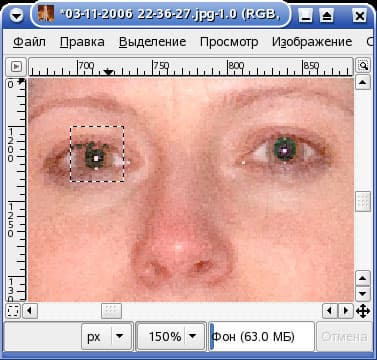Open the window menu arrow in title bar
Image resolution: width=377 pixels, height=360 pixels.
(16, 15)
